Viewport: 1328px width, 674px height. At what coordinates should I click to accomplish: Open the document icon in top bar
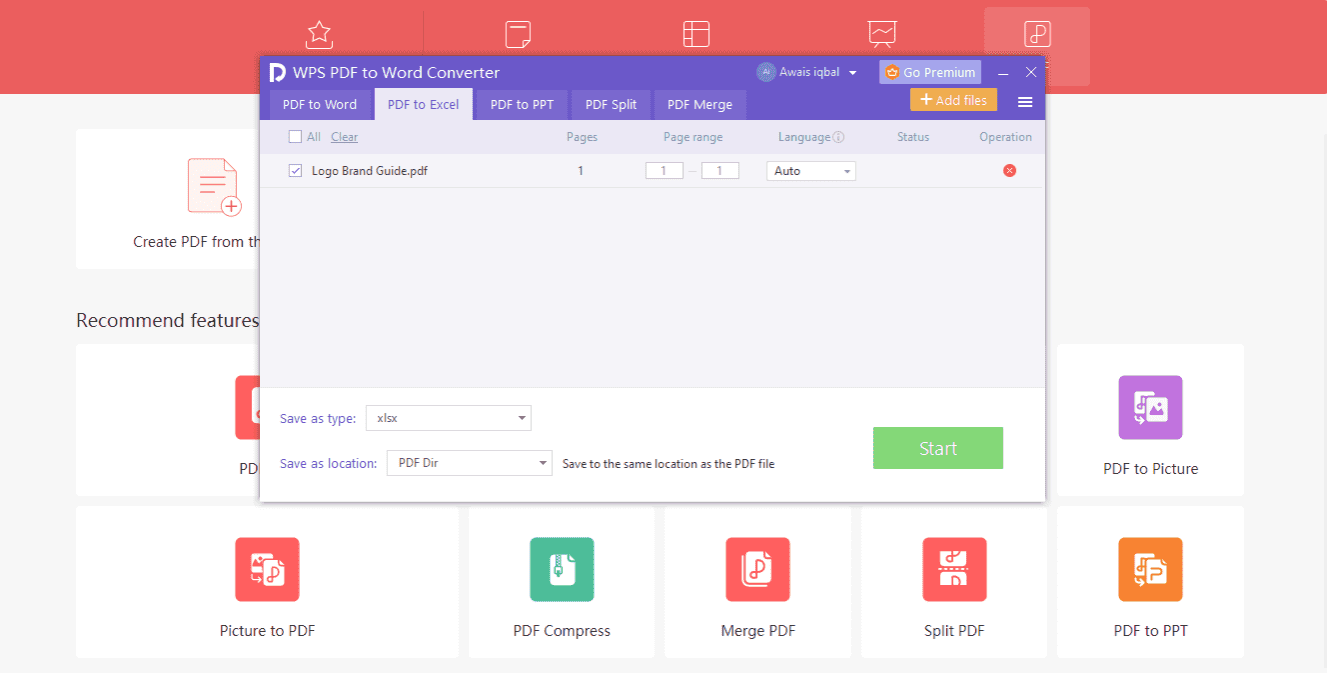coord(518,34)
